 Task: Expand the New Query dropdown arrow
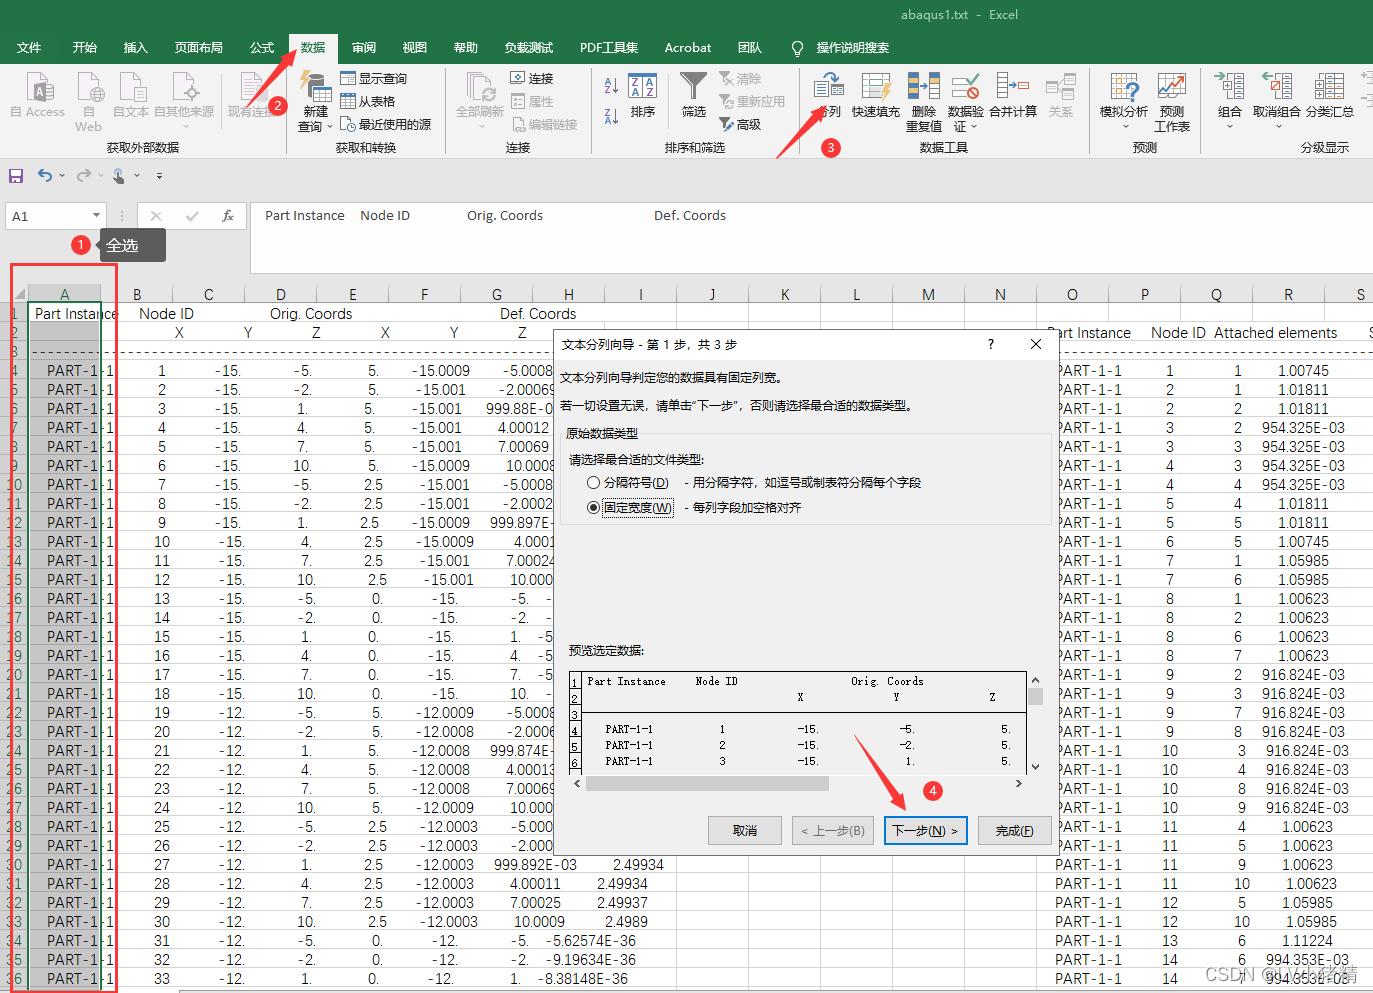pyautogui.click(x=330, y=127)
